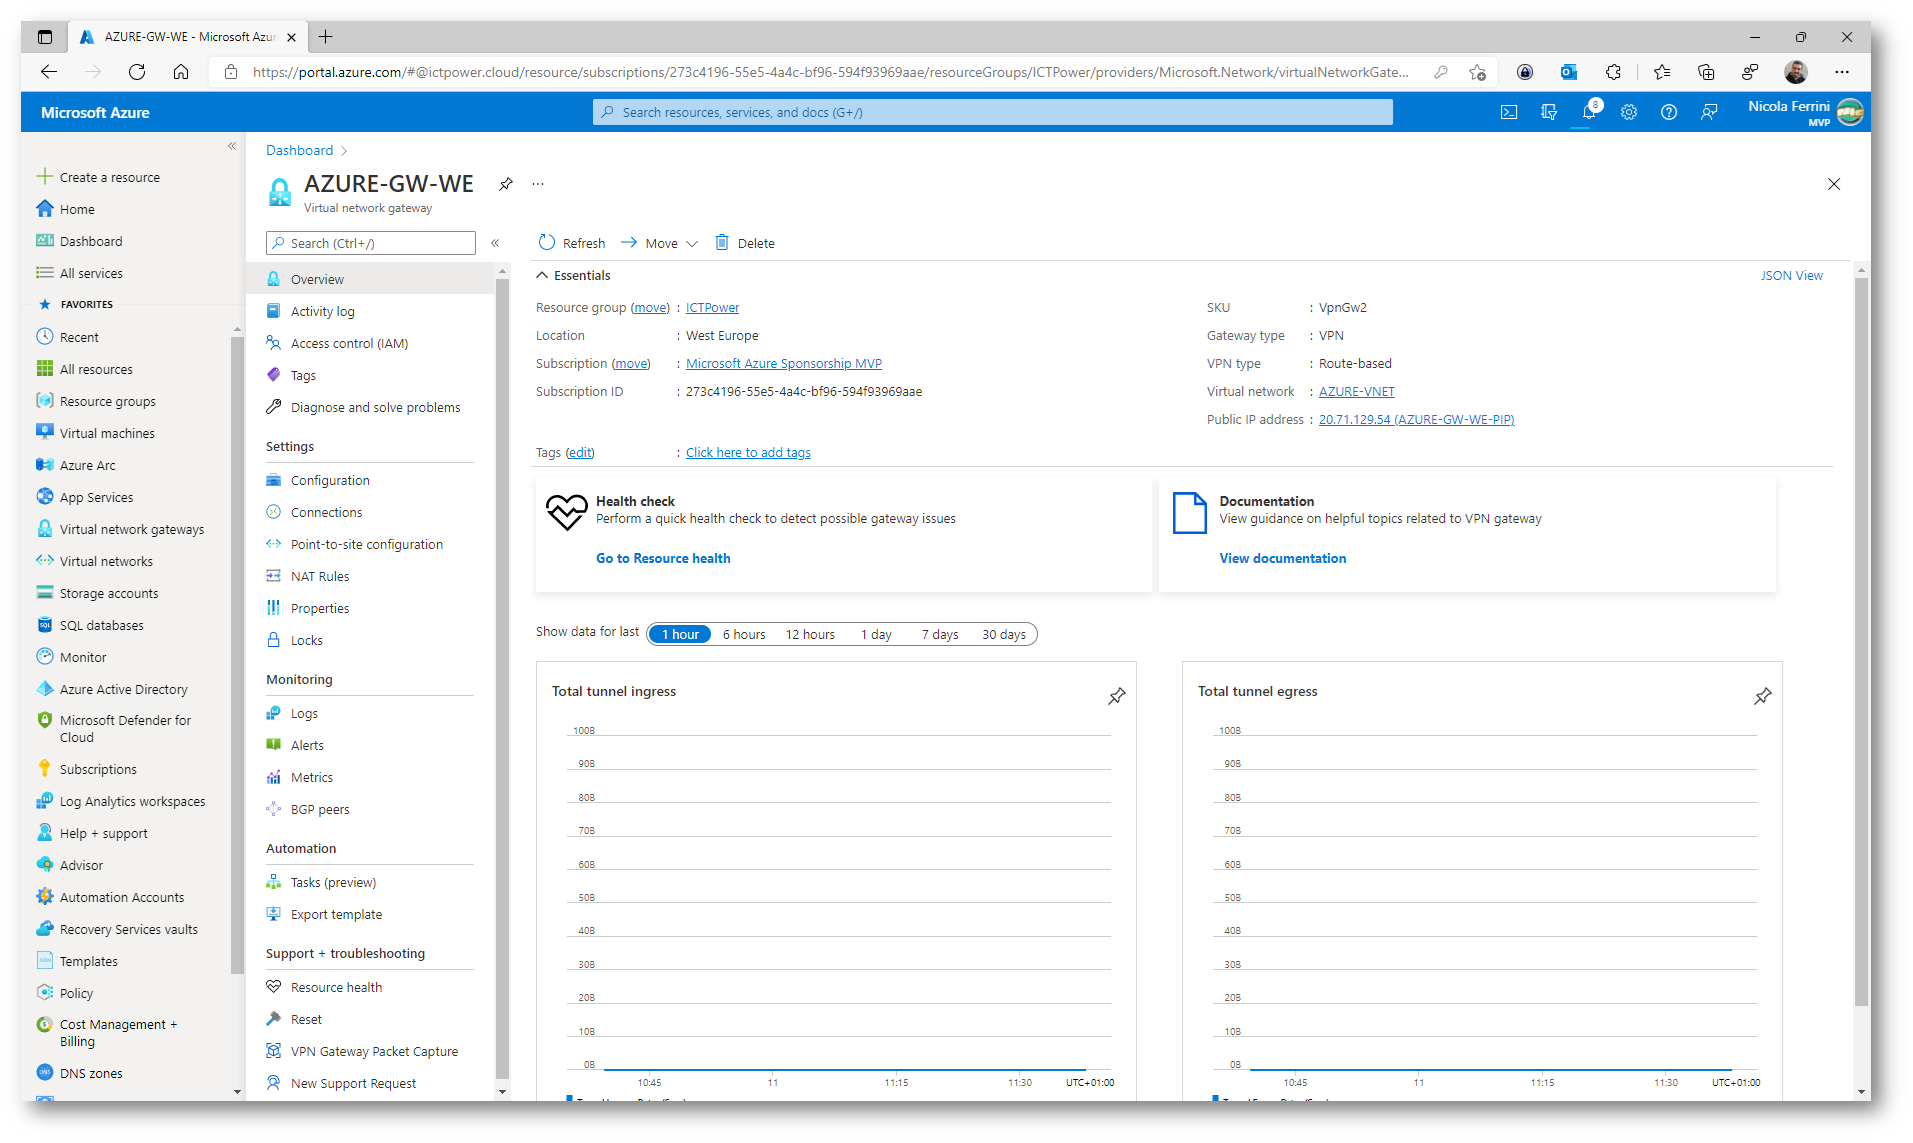
Task: Focus the resource menu search box
Action: coord(371,243)
